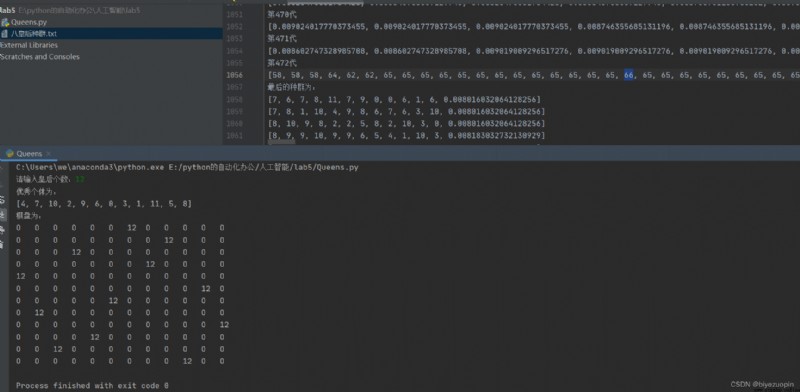Click 'Process finished with exit code 0'
This screenshot has width=800, height=392.
92,385
